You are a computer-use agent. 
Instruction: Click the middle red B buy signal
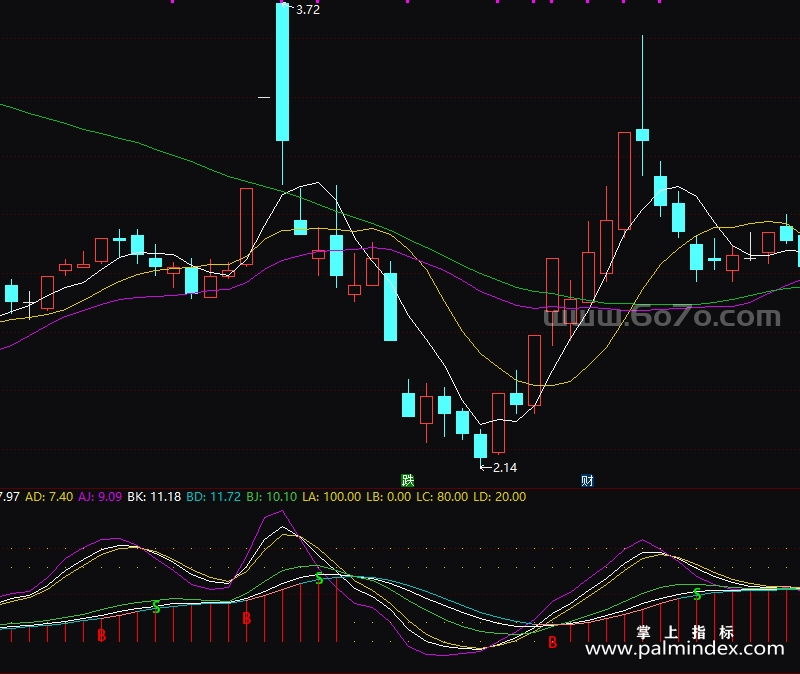click(x=246, y=618)
